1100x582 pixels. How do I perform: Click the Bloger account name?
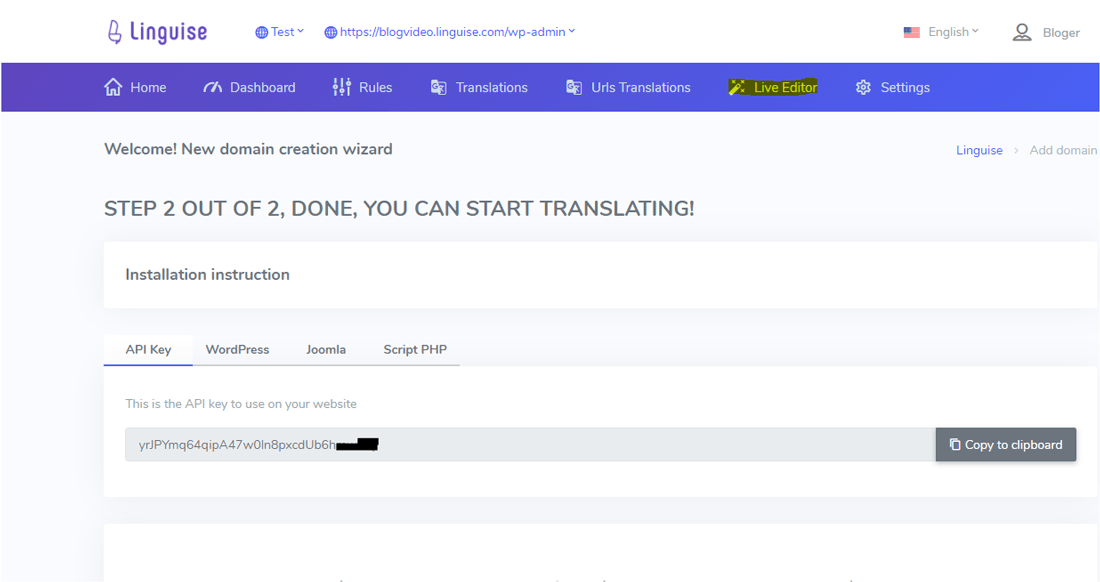click(1061, 33)
